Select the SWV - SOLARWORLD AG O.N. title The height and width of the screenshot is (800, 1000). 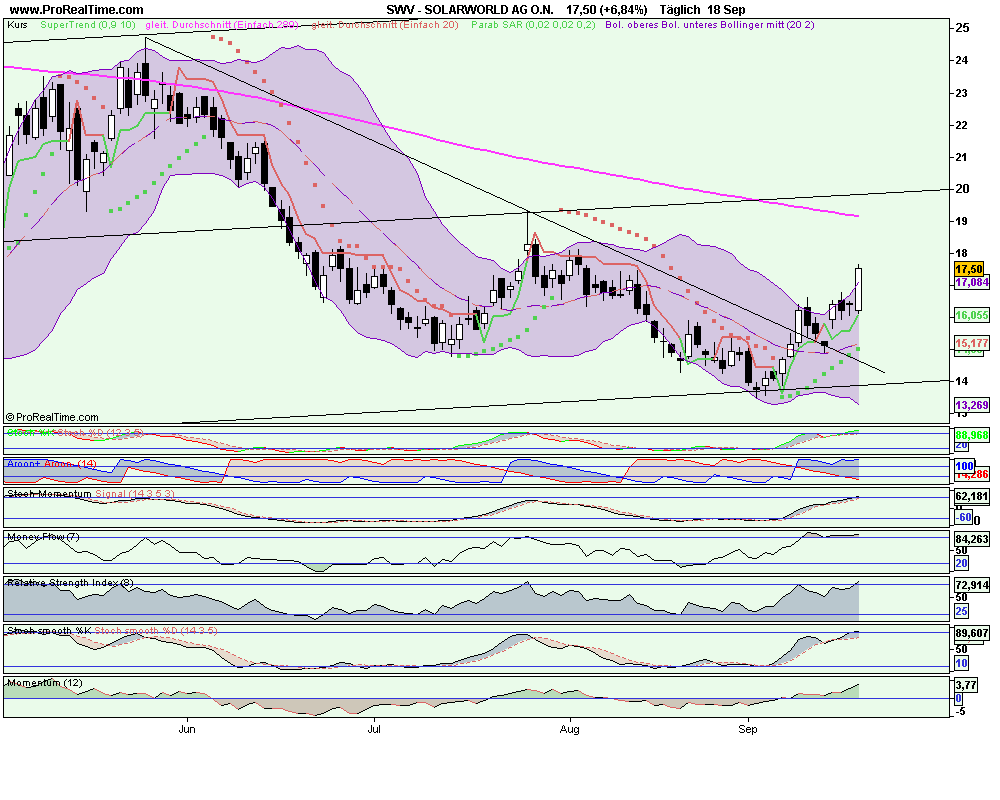[x=470, y=10]
